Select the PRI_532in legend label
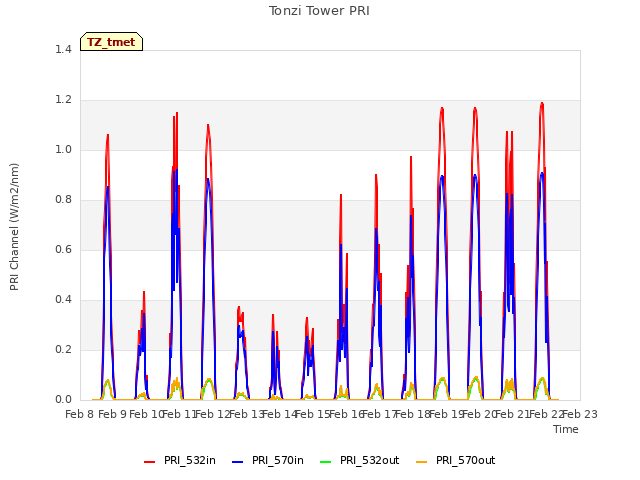The height and width of the screenshot is (480, 640). tap(190, 460)
